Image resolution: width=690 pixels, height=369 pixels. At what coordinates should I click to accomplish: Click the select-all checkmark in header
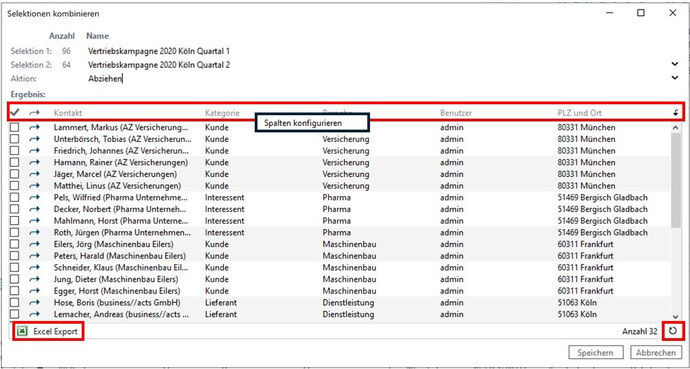[15, 113]
